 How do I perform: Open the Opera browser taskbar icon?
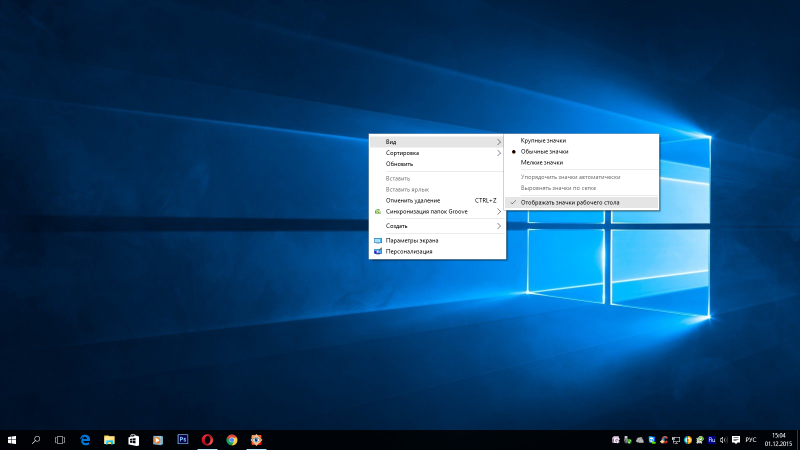[207, 439]
